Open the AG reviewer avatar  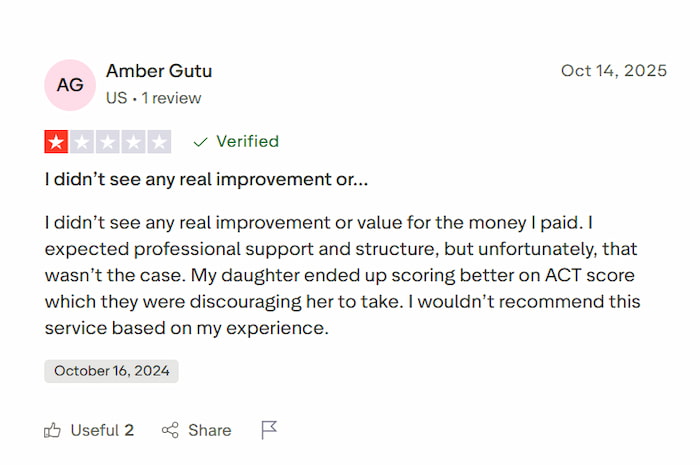coord(70,84)
